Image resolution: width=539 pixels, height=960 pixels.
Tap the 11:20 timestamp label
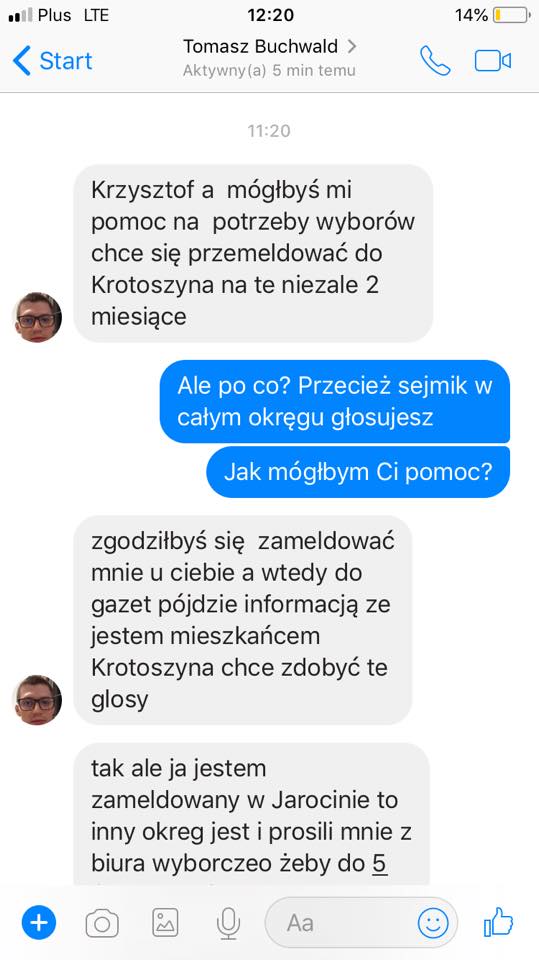(x=269, y=130)
